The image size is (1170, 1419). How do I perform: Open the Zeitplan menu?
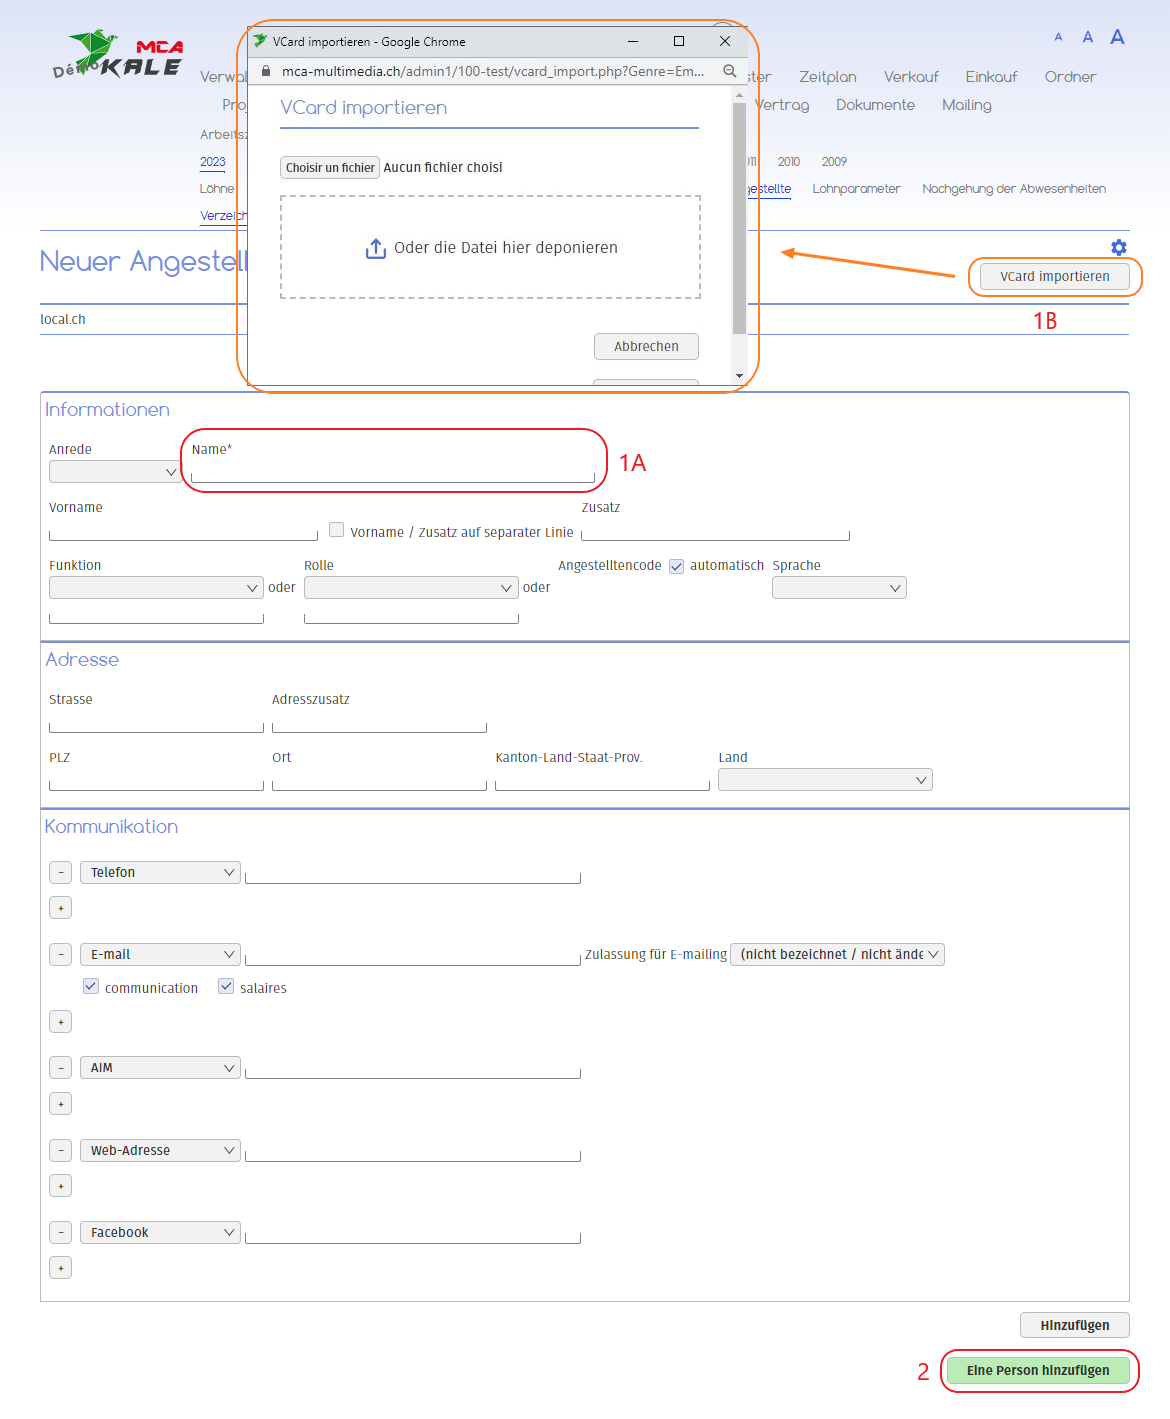coord(827,77)
